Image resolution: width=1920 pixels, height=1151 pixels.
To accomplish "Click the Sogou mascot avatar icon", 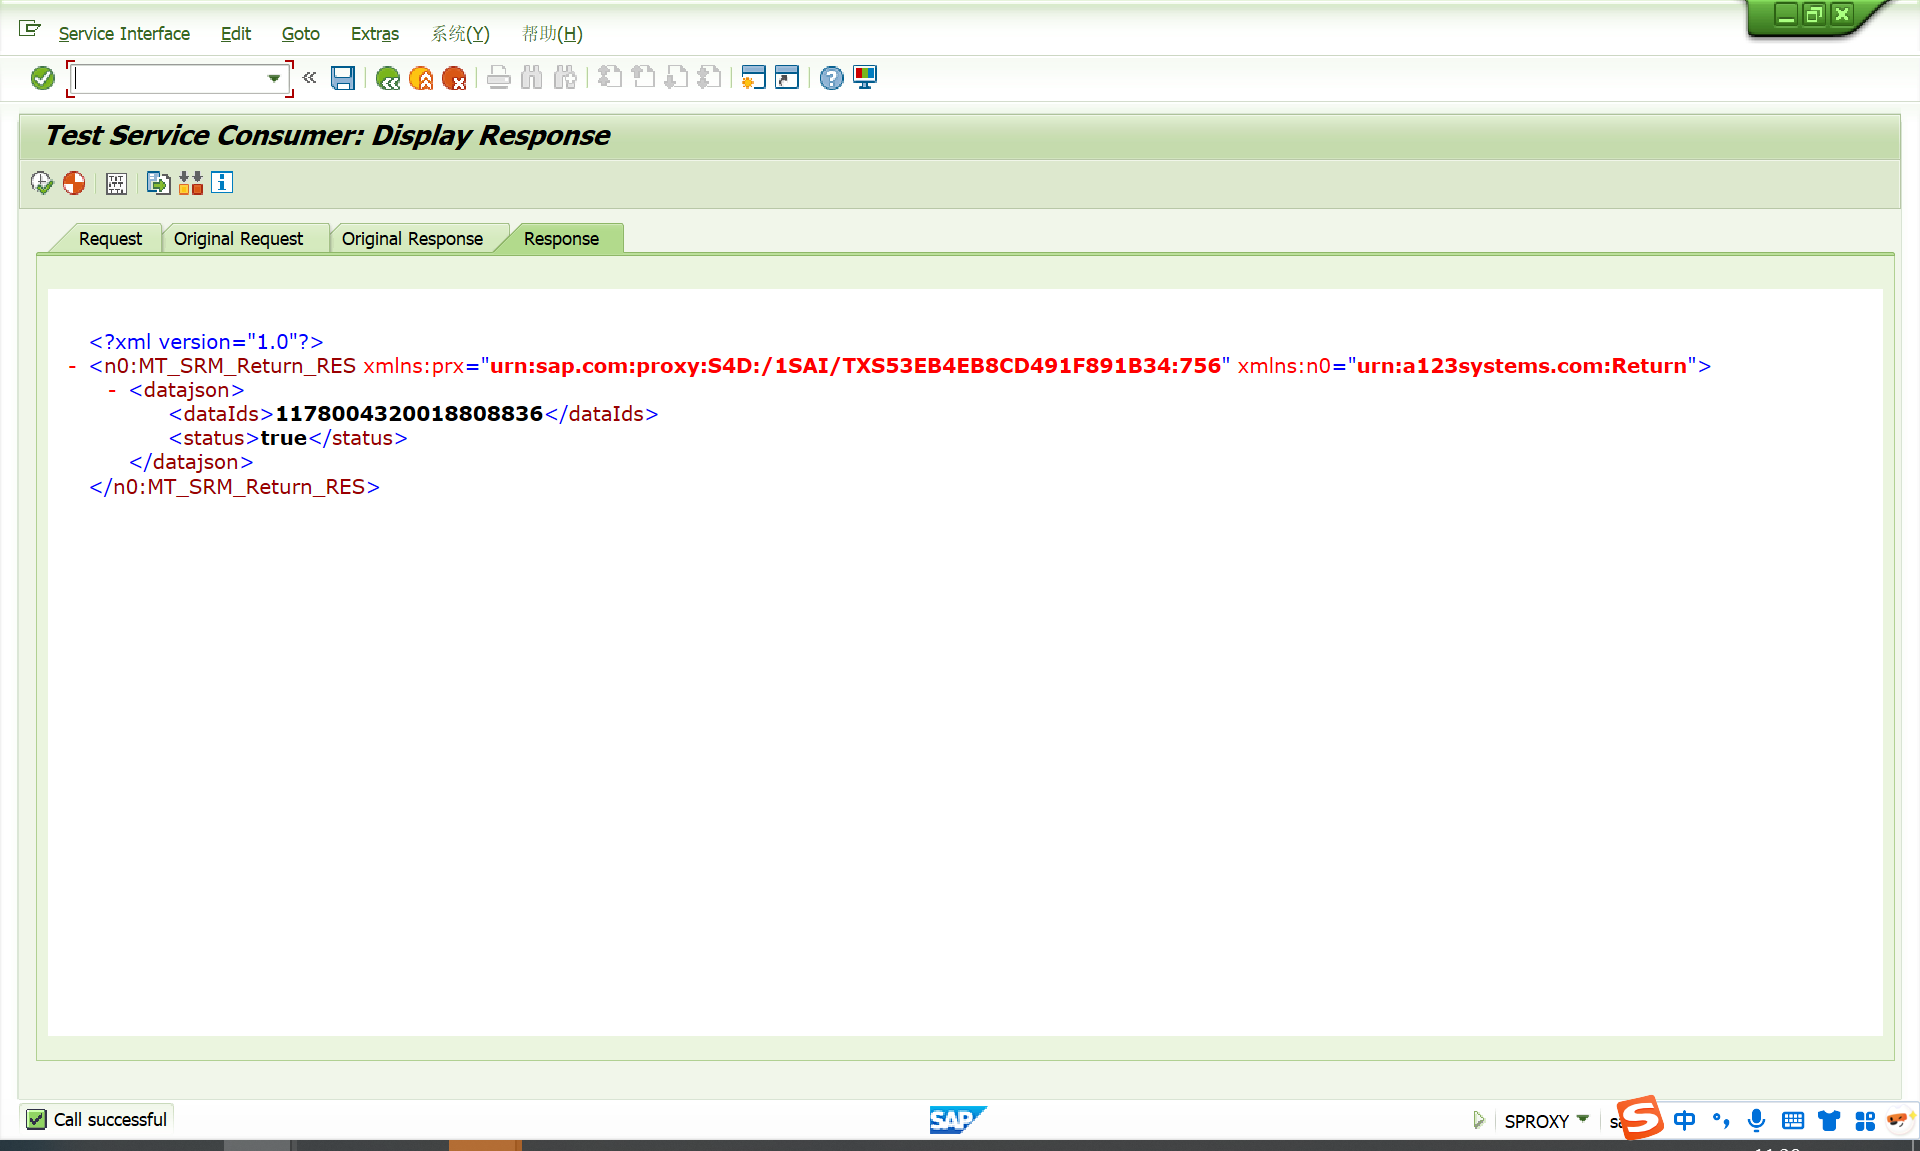I will tap(1897, 1119).
